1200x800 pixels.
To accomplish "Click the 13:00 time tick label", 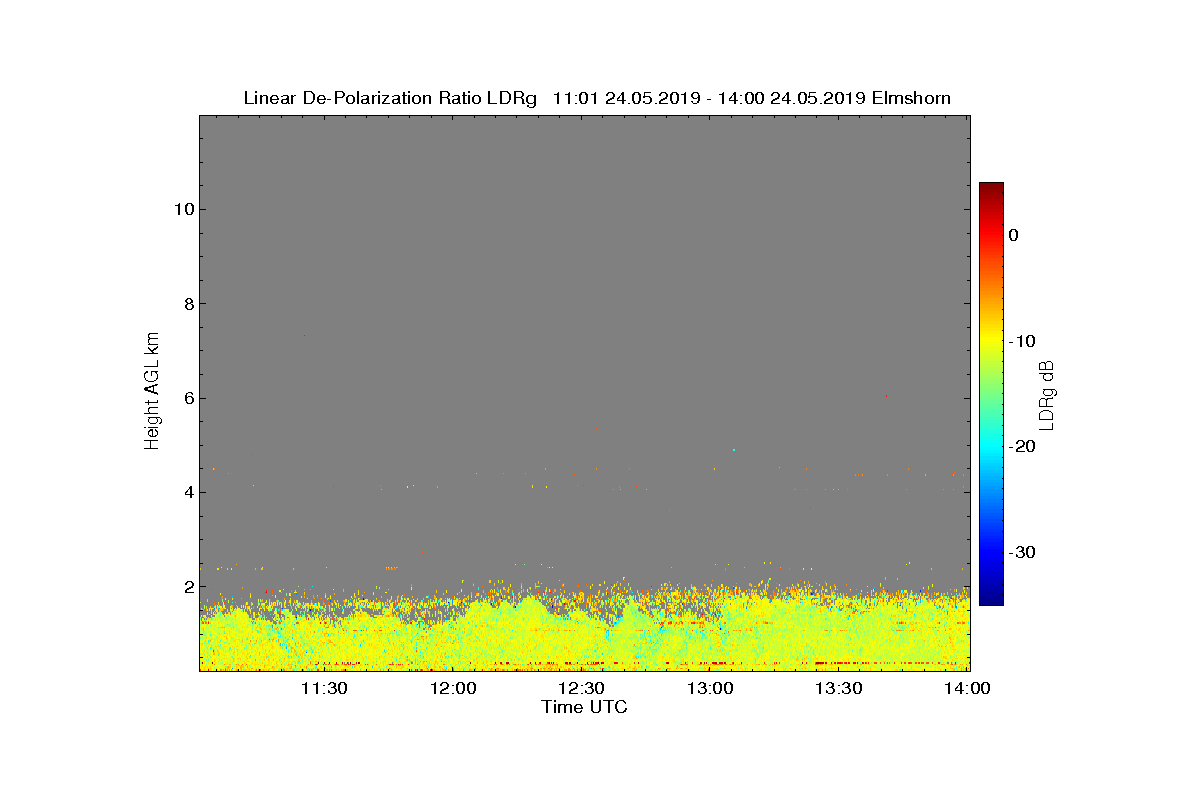I will point(710,689).
